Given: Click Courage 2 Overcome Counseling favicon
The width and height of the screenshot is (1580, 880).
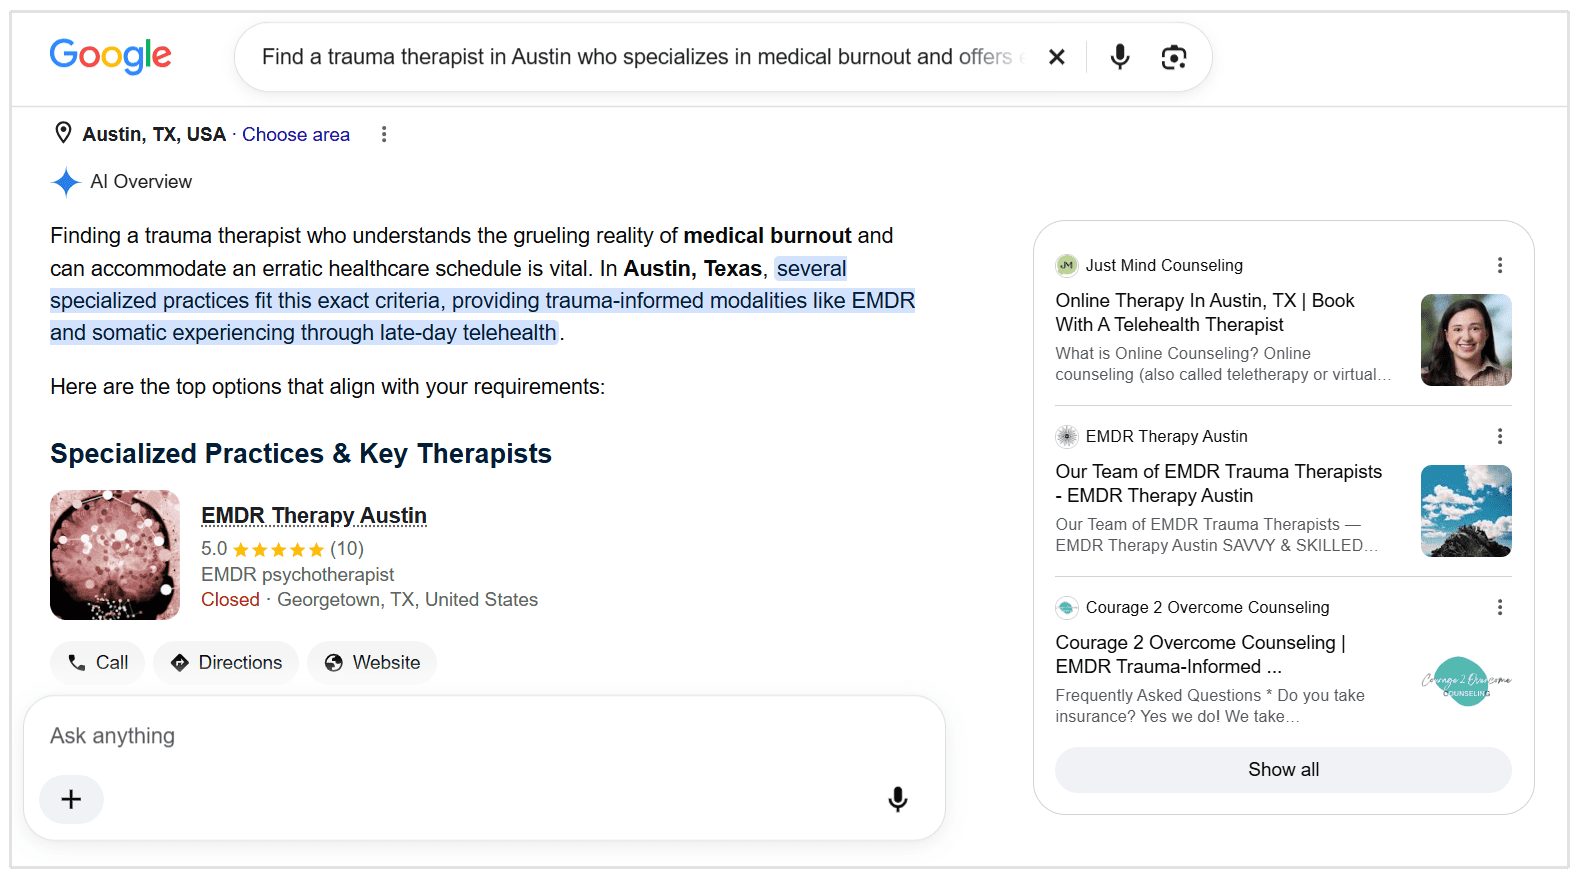Looking at the screenshot, I should click(1067, 607).
